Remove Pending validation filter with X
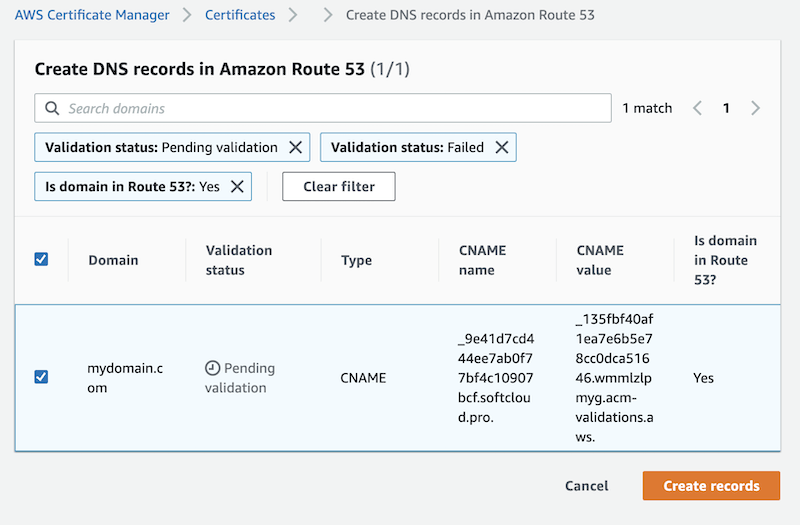800x525 pixels. pos(295,147)
